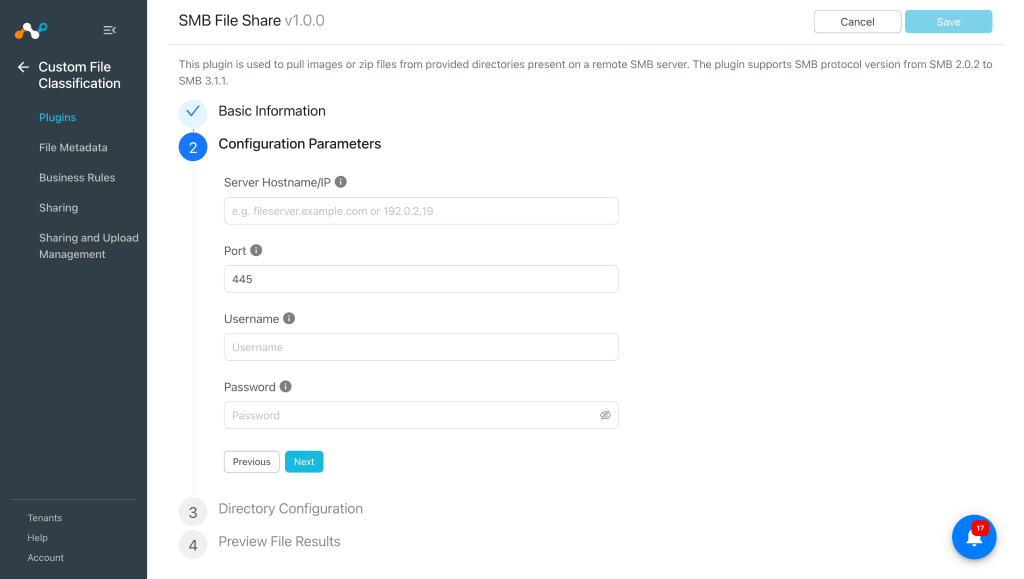This screenshot has height=579, width=1024.
Task: Click the Previous button
Action: click(x=251, y=462)
